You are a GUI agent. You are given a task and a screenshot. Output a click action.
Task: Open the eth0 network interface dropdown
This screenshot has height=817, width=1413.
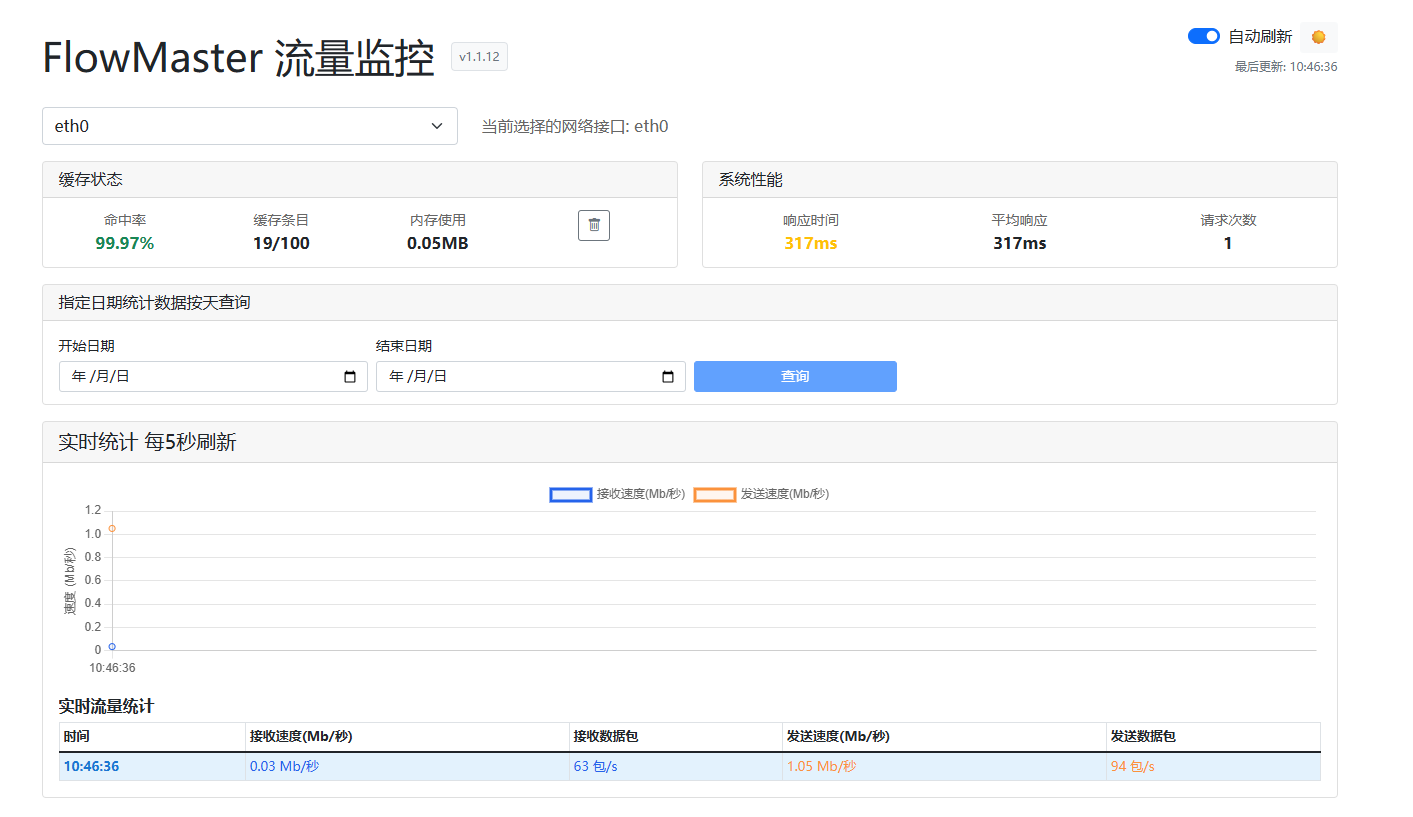click(250, 126)
